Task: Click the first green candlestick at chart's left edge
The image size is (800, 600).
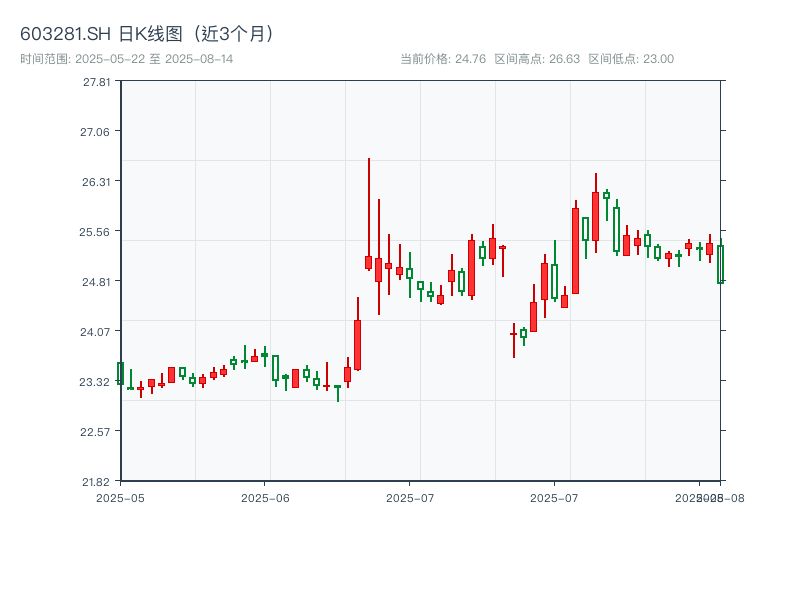Action: tap(120, 373)
